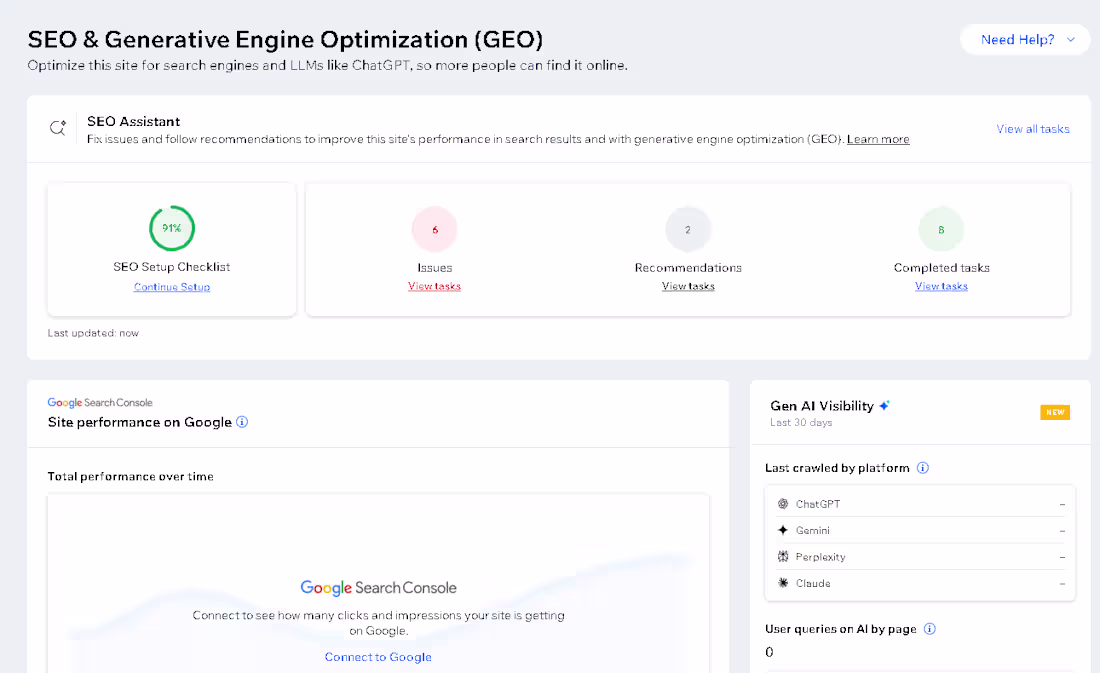Viewport: 1100px width, 673px height.
Task: View tasks under Completed tasks
Action: pos(941,286)
